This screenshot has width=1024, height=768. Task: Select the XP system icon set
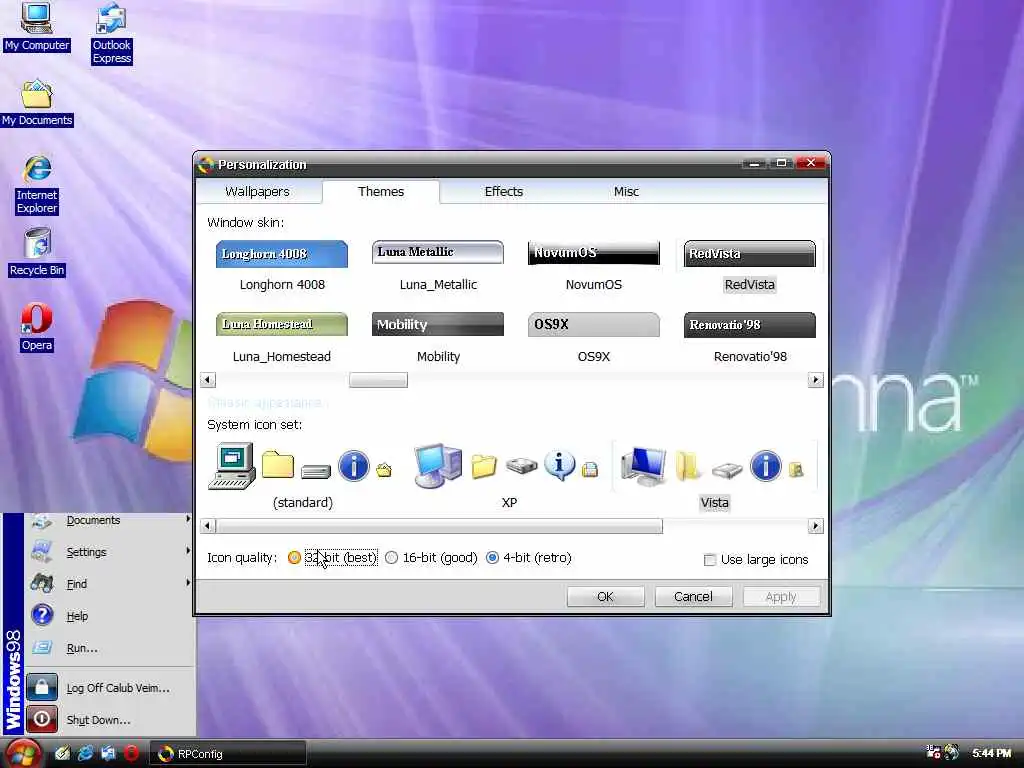pyautogui.click(x=509, y=476)
